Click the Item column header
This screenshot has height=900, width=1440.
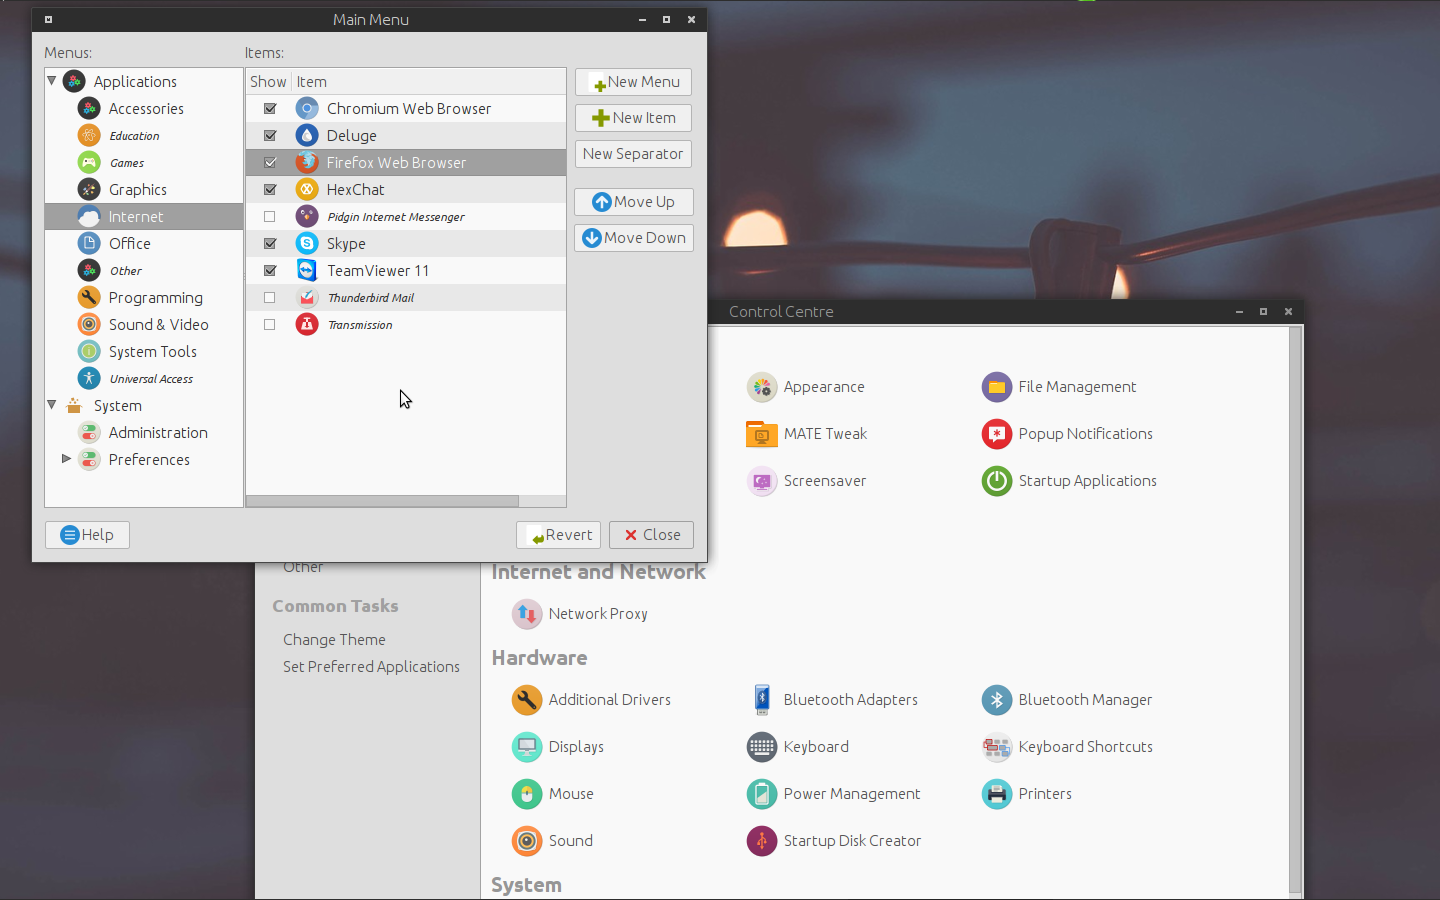pyautogui.click(x=429, y=82)
